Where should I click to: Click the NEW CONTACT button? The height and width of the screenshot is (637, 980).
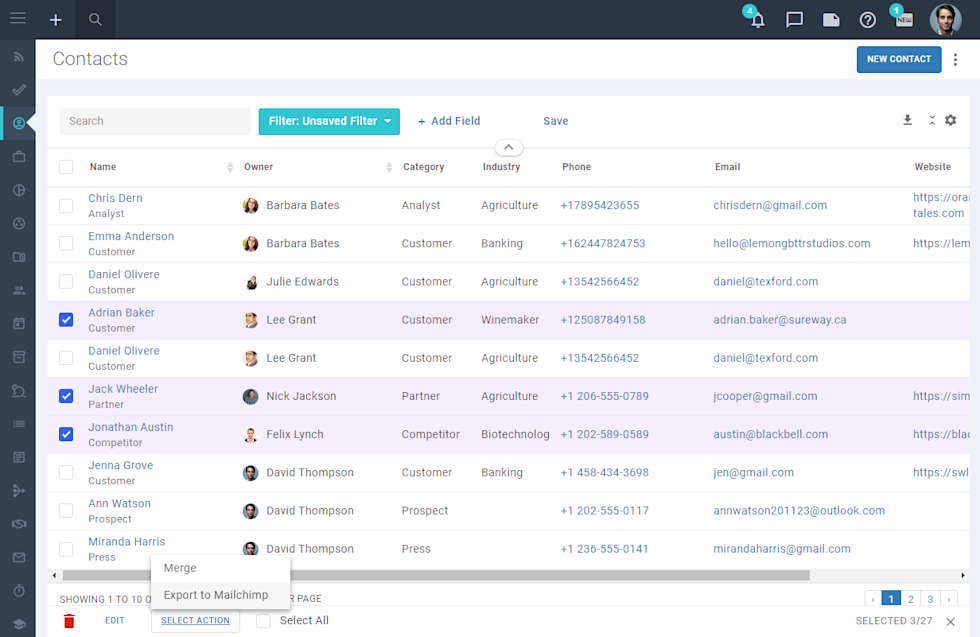pyautogui.click(x=898, y=59)
